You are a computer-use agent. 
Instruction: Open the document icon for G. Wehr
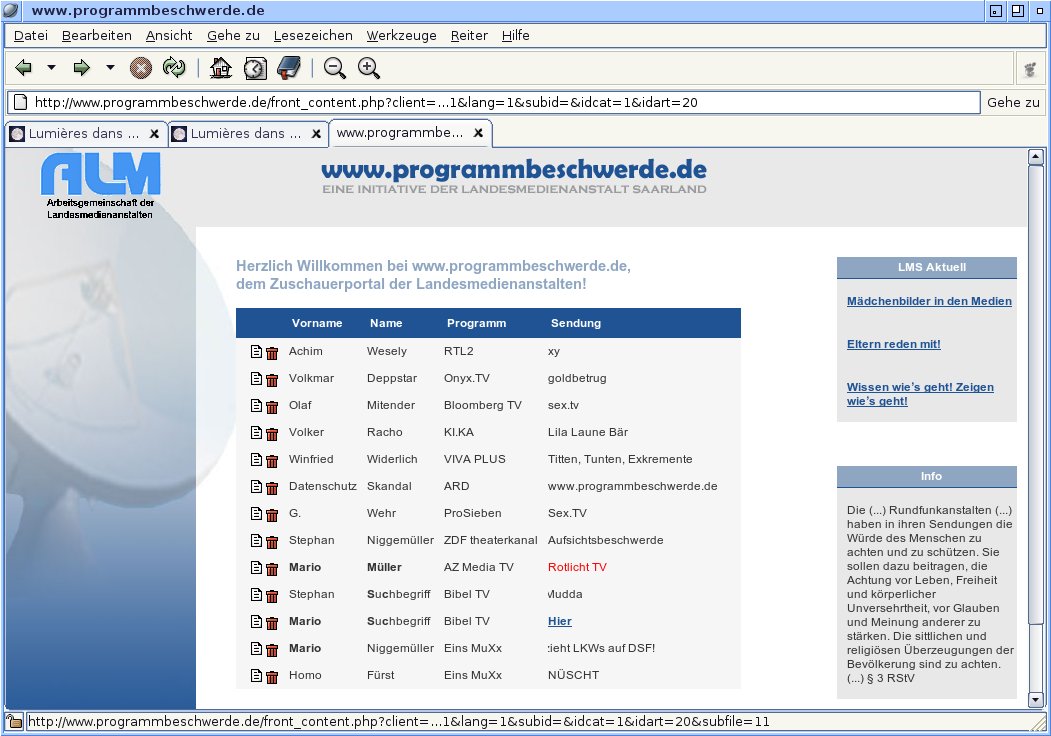click(x=256, y=513)
